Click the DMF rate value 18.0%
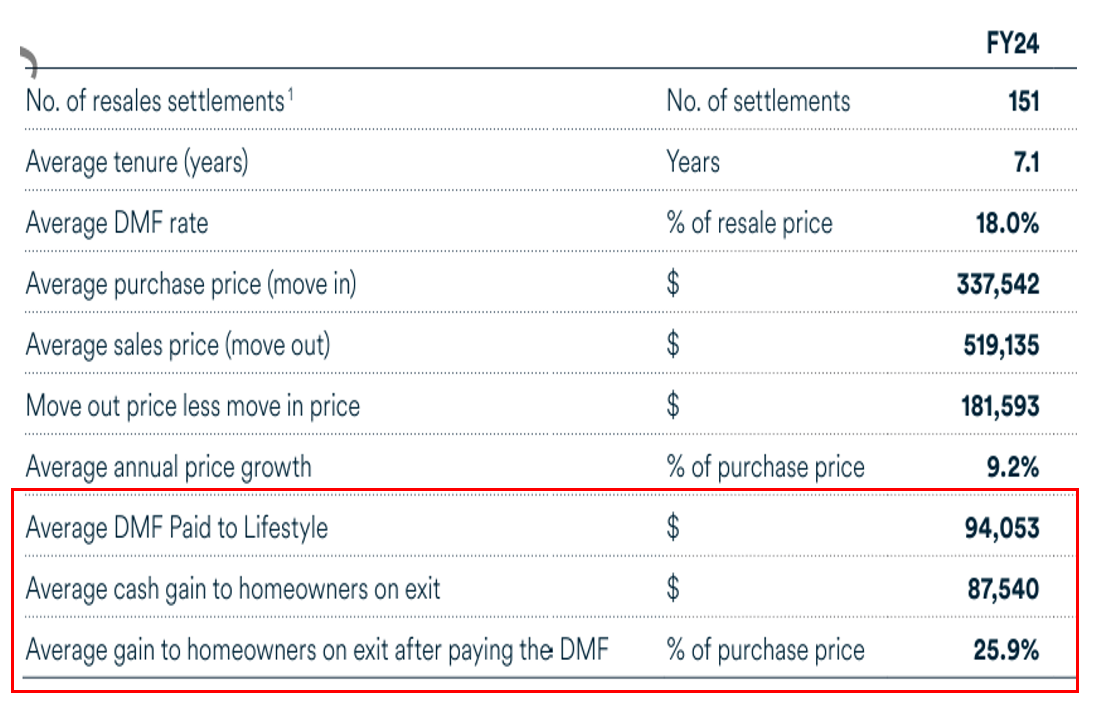Screen dimensions: 1098x712 (x=1007, y=223)
